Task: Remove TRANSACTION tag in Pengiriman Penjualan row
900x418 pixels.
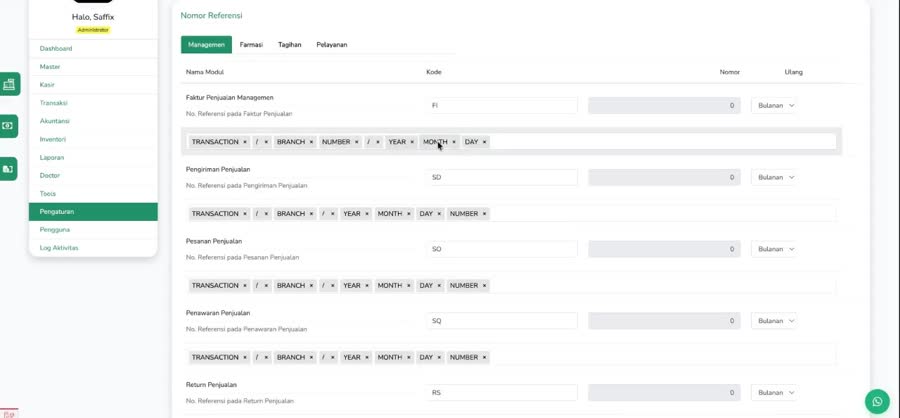Action: pyautogui.click(x=245, y=214)
